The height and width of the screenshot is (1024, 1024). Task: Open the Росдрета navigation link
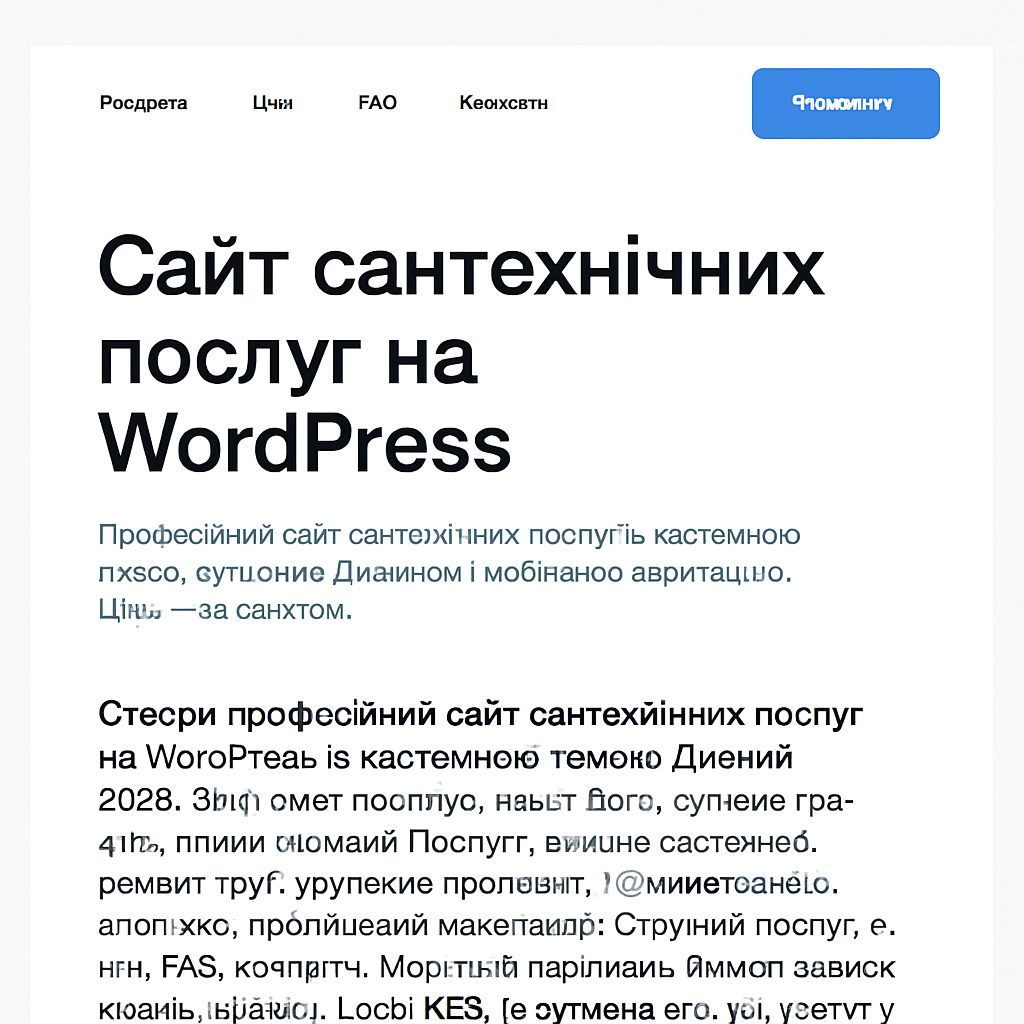pos(143,103)
